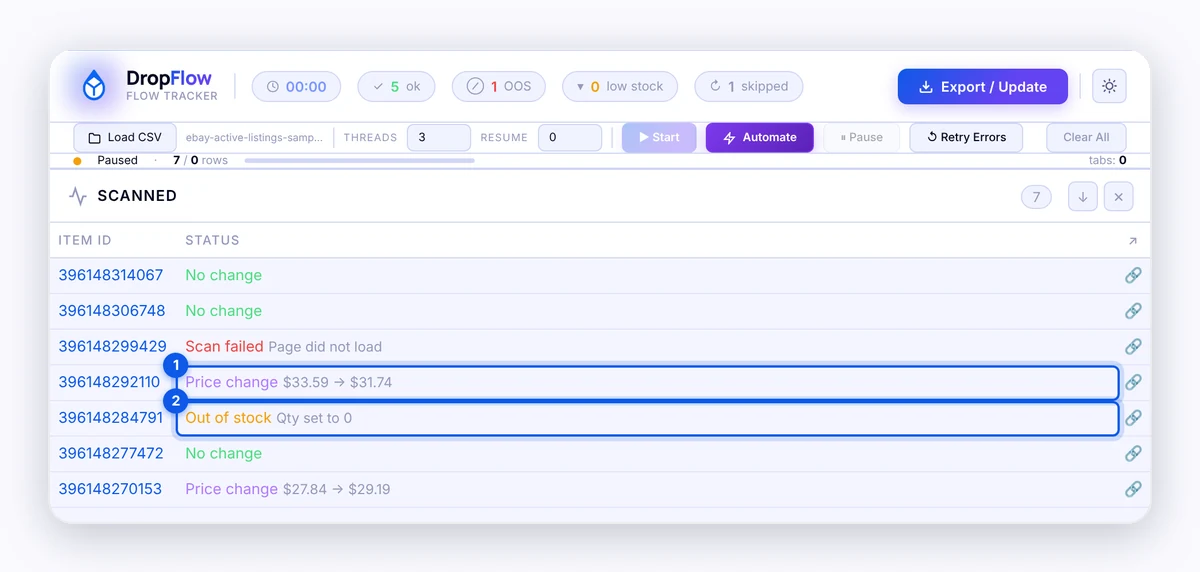Click 'No change' status of row 396148277472
Image resolution: width=1200 pixels, height=572 pixels.
tap(224, 453)
